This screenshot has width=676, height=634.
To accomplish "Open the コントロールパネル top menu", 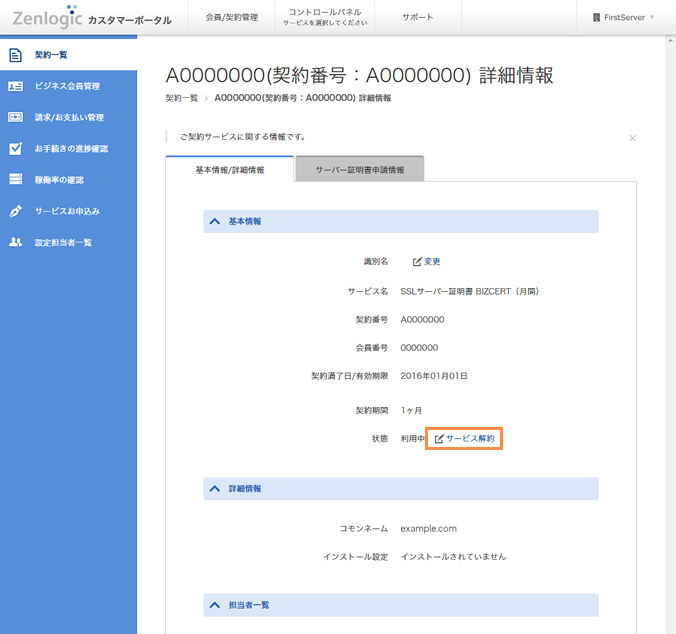I will click(325, 18).
